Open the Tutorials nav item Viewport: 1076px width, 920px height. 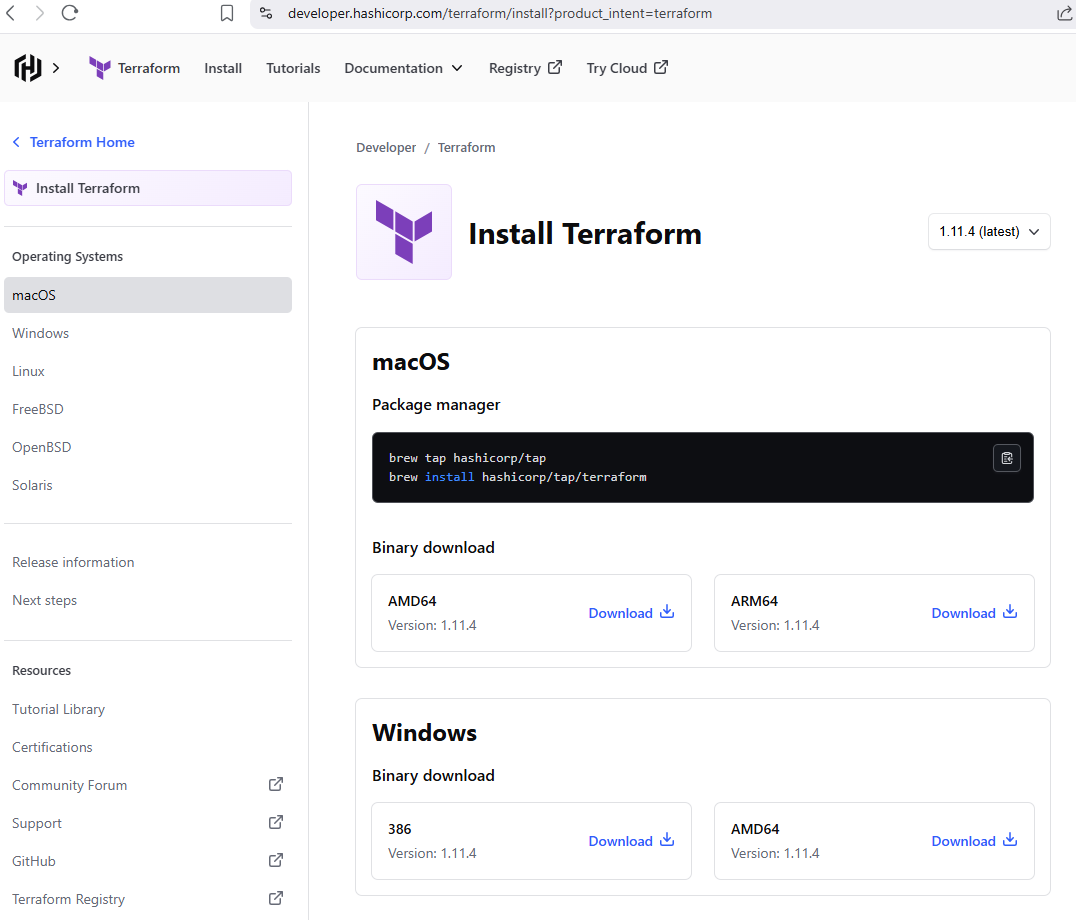(293, 68)
